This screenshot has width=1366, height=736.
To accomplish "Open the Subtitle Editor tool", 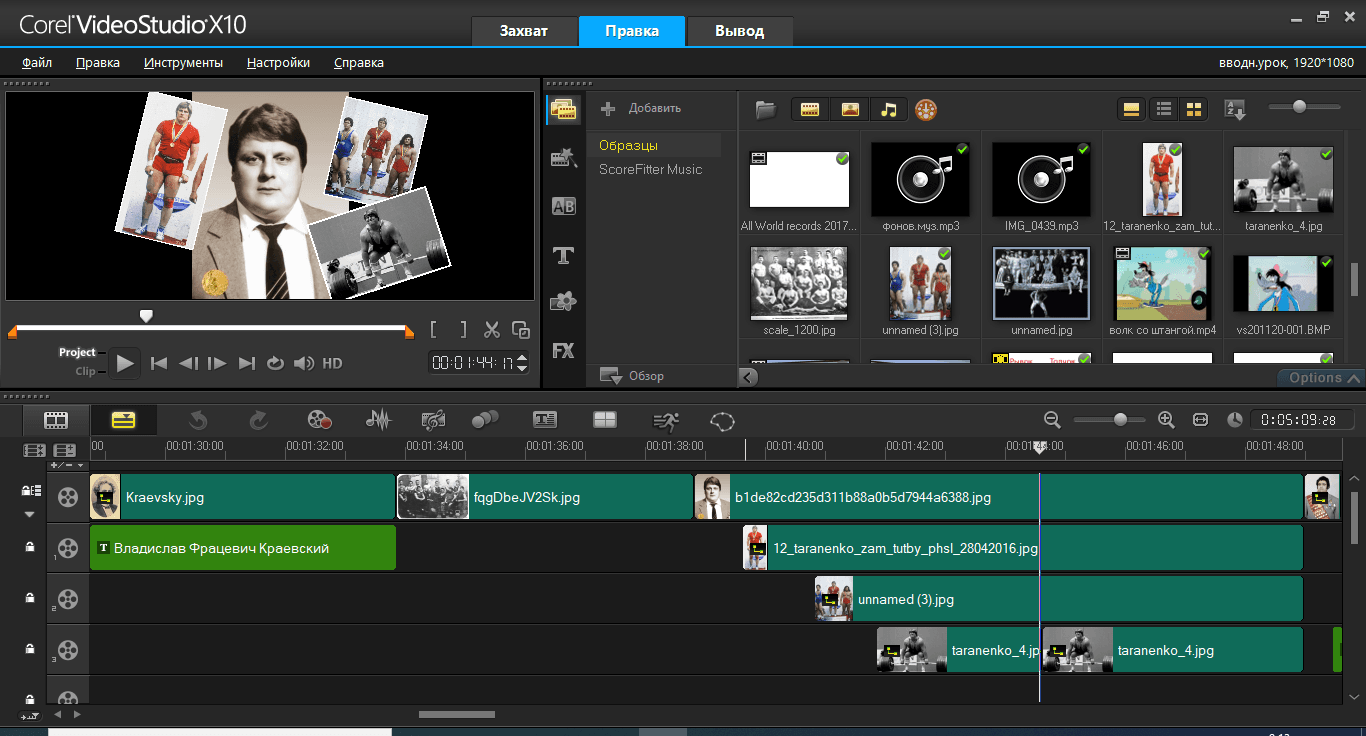I will point(544,420).
